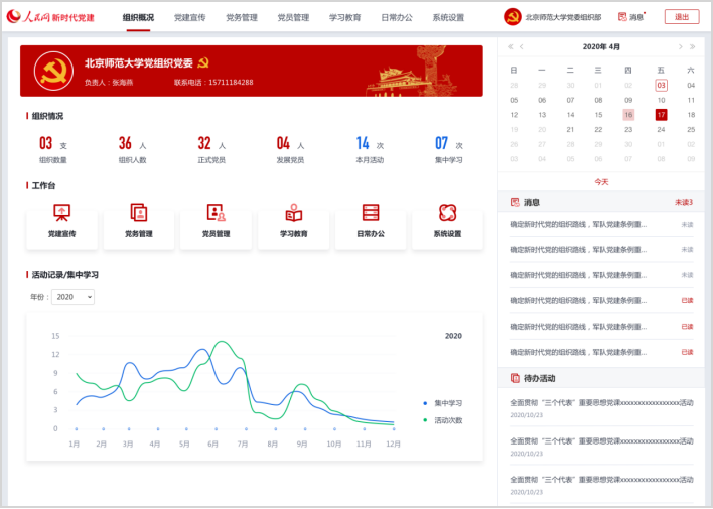
Task: Click the small gold emblem beside organization name
Action: [202, 63]
